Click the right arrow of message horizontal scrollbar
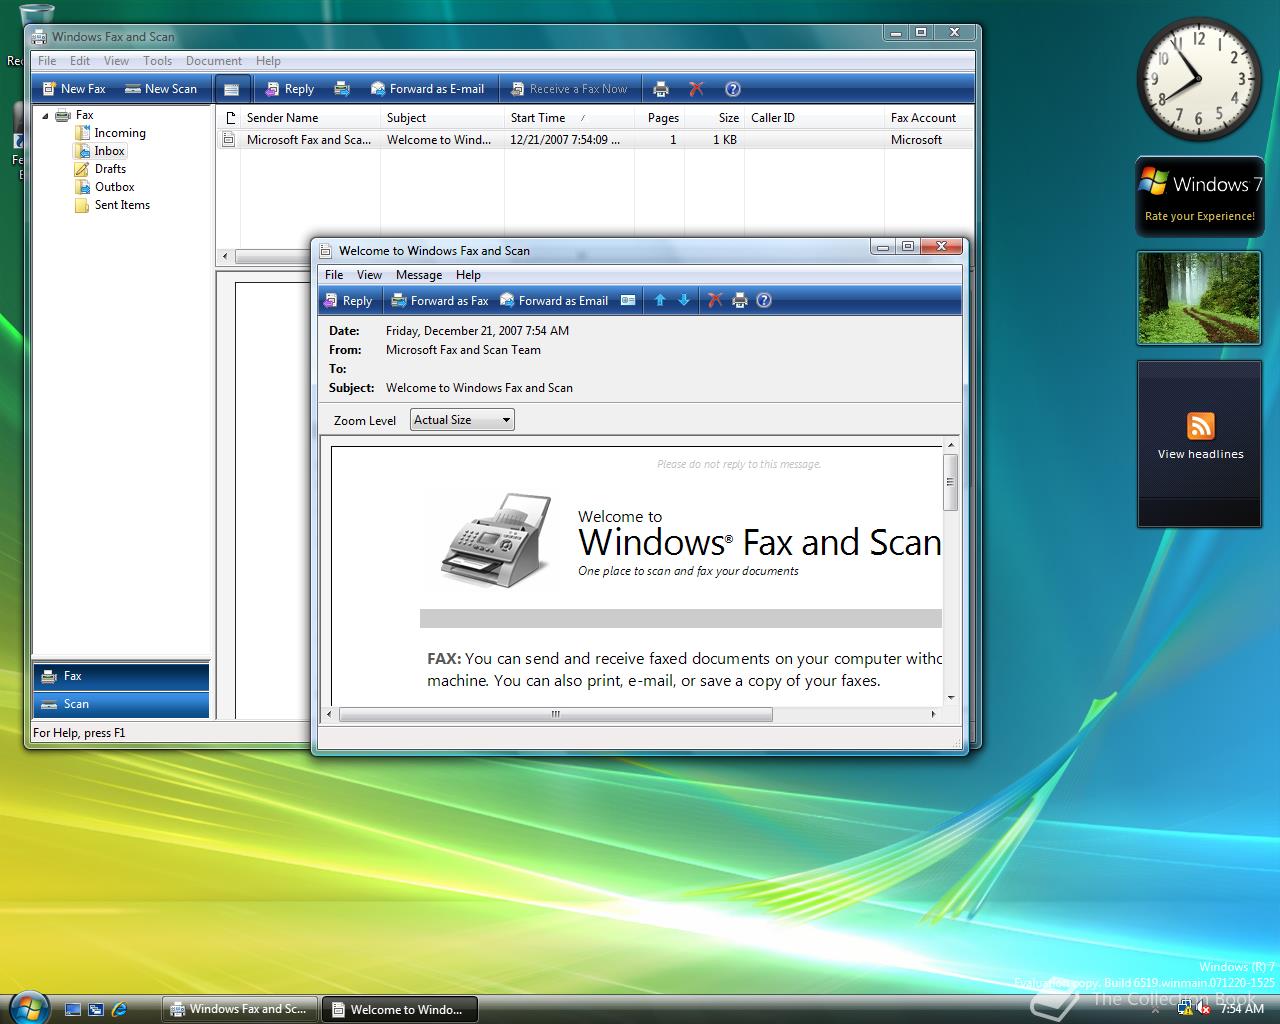This screenshot has height=1024, width=1280. [x=934, y=715]
